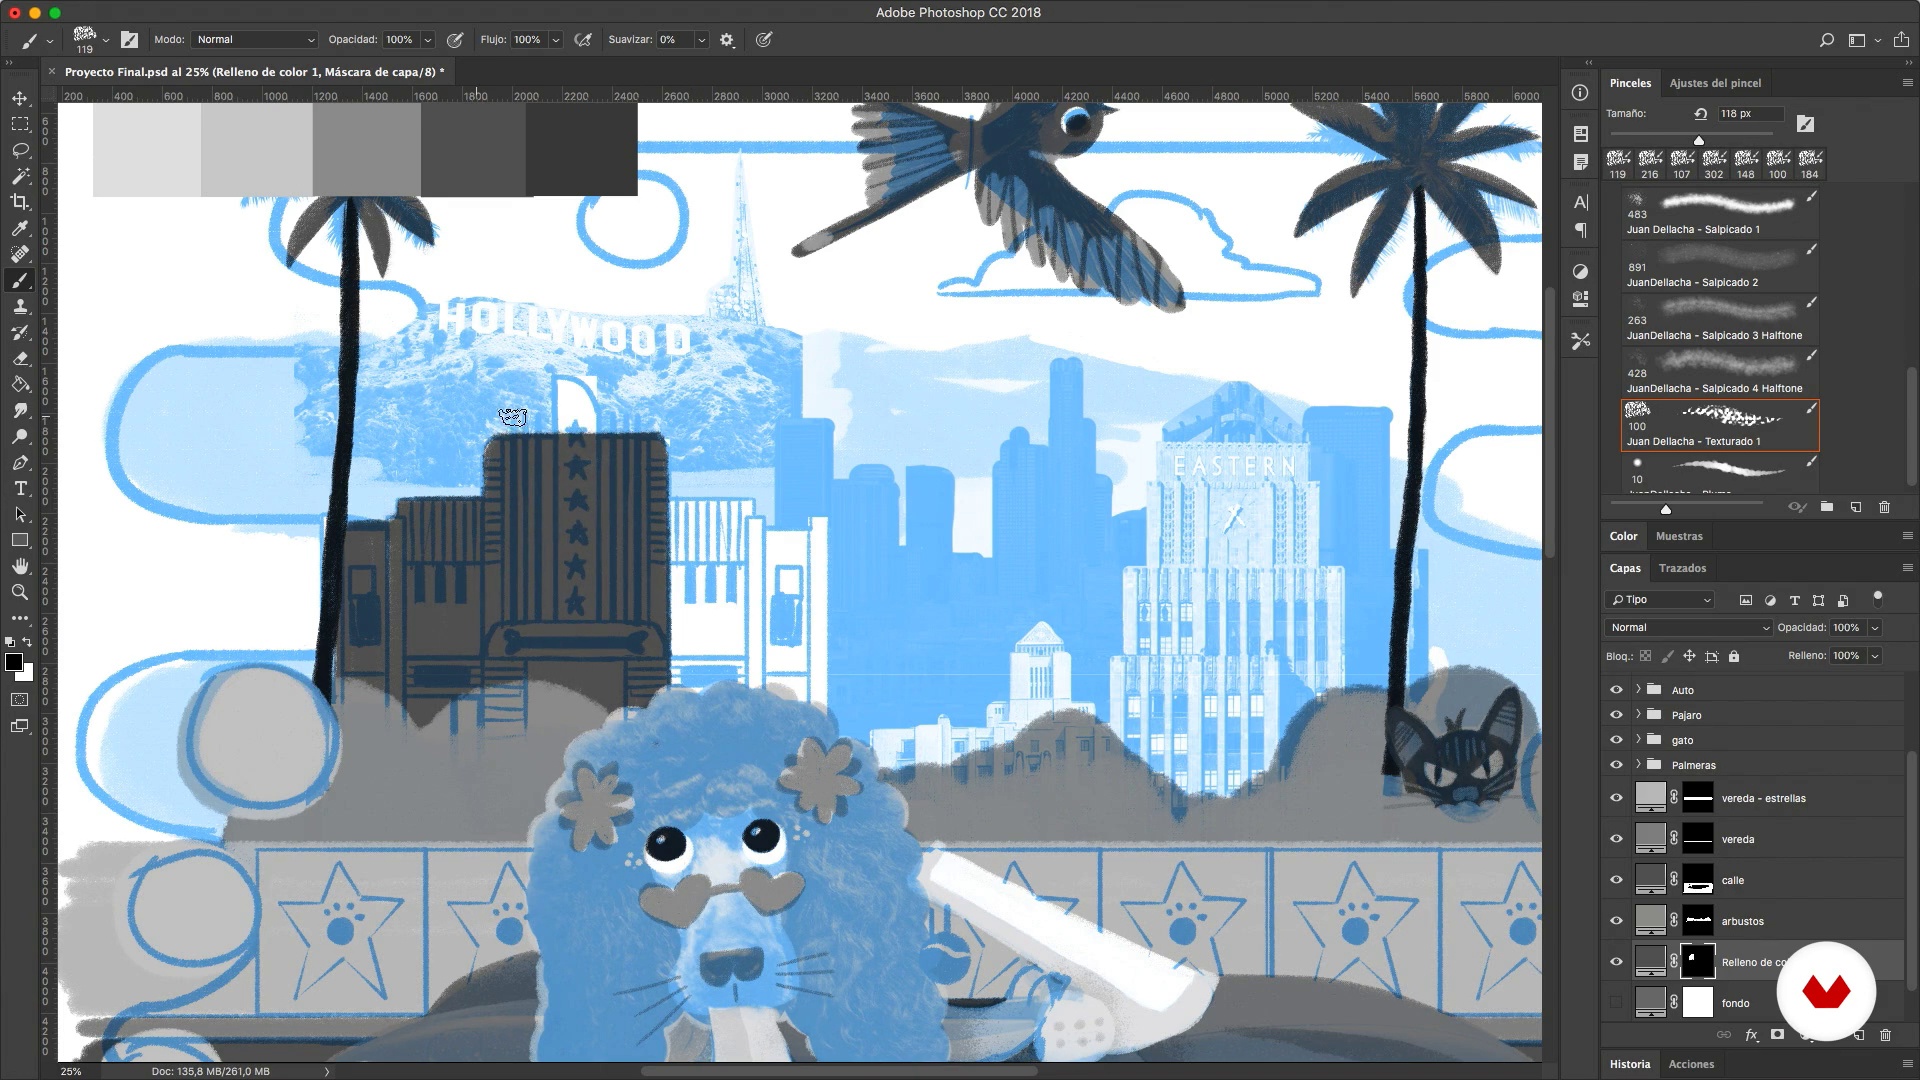The image size is (1920, 1080).
Task: Add layer style fx icon
Action: coord(1751,1035)
